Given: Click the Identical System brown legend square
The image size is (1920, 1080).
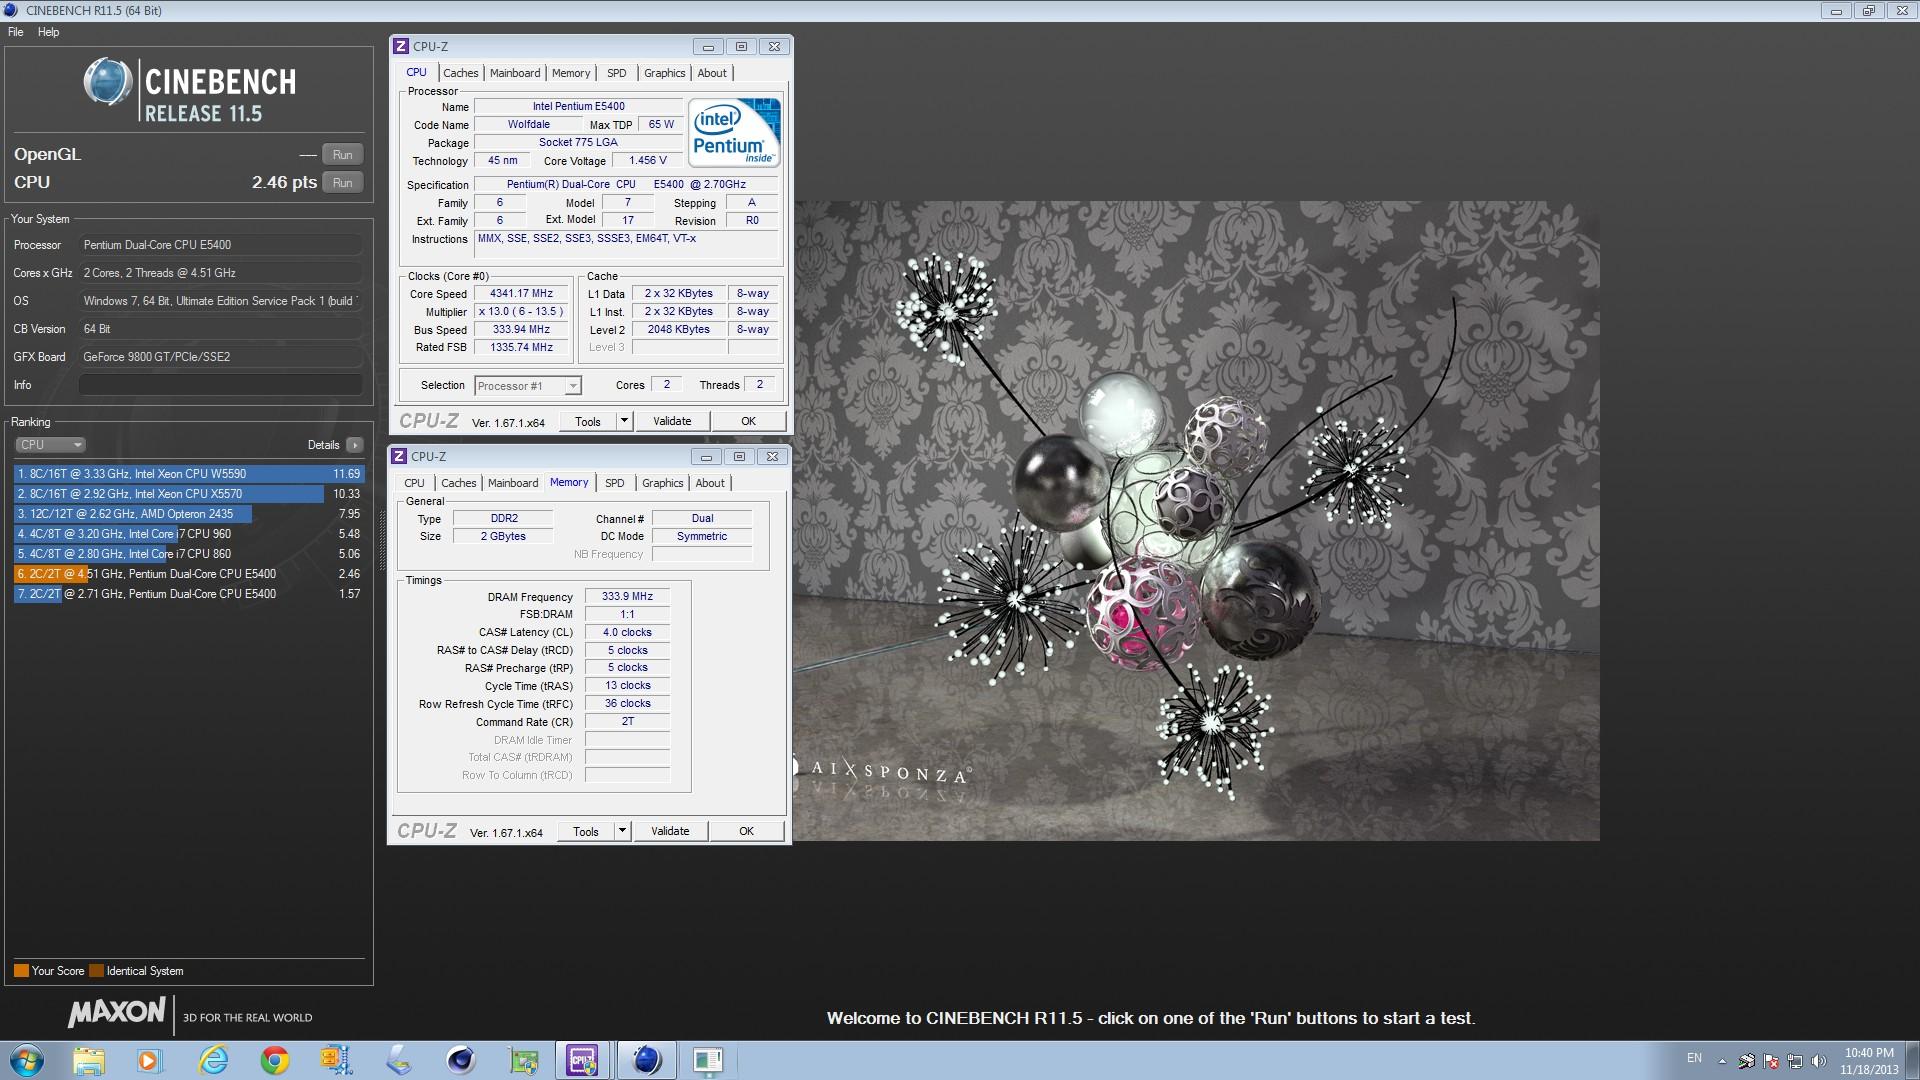Looking at the screenshot, I should [x=96, y=971].
